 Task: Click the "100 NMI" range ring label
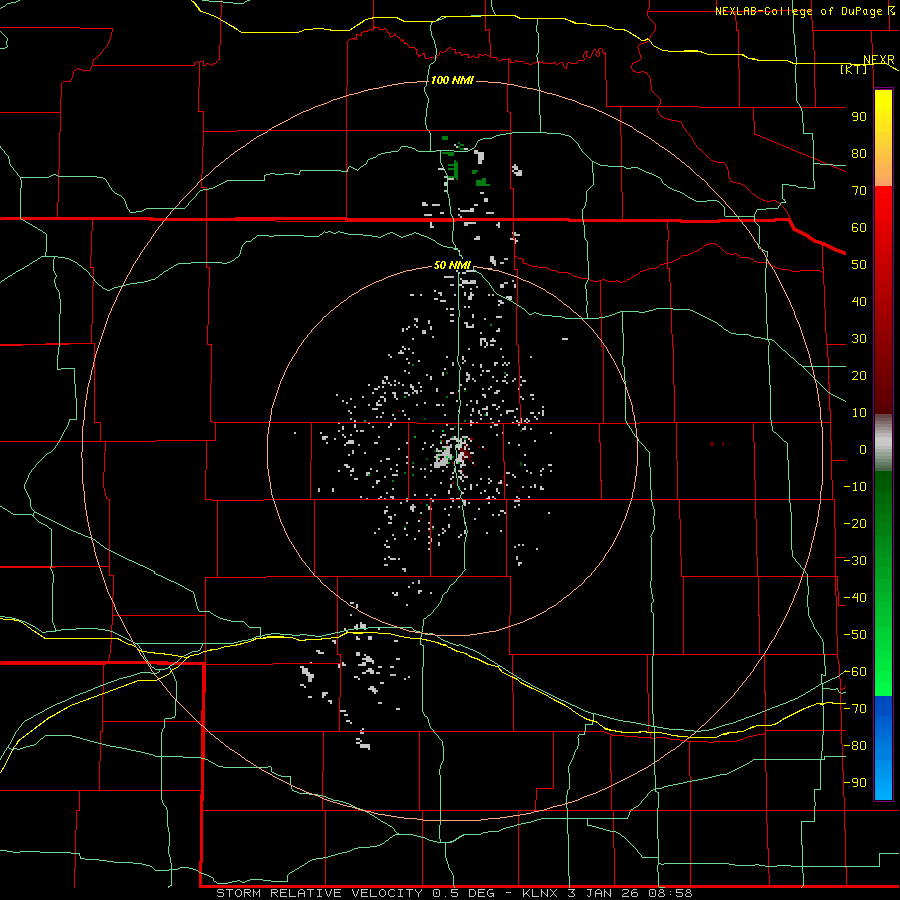[452, 80]
